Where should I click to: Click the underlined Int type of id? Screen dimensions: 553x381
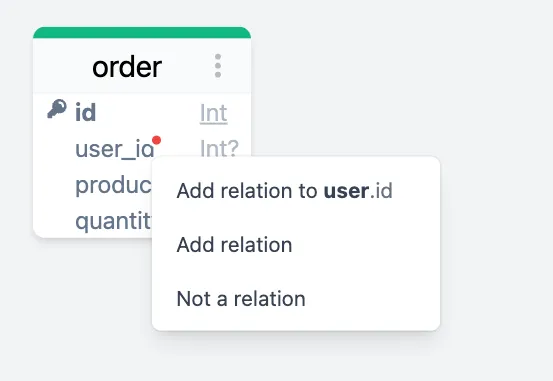coord(213,113)
